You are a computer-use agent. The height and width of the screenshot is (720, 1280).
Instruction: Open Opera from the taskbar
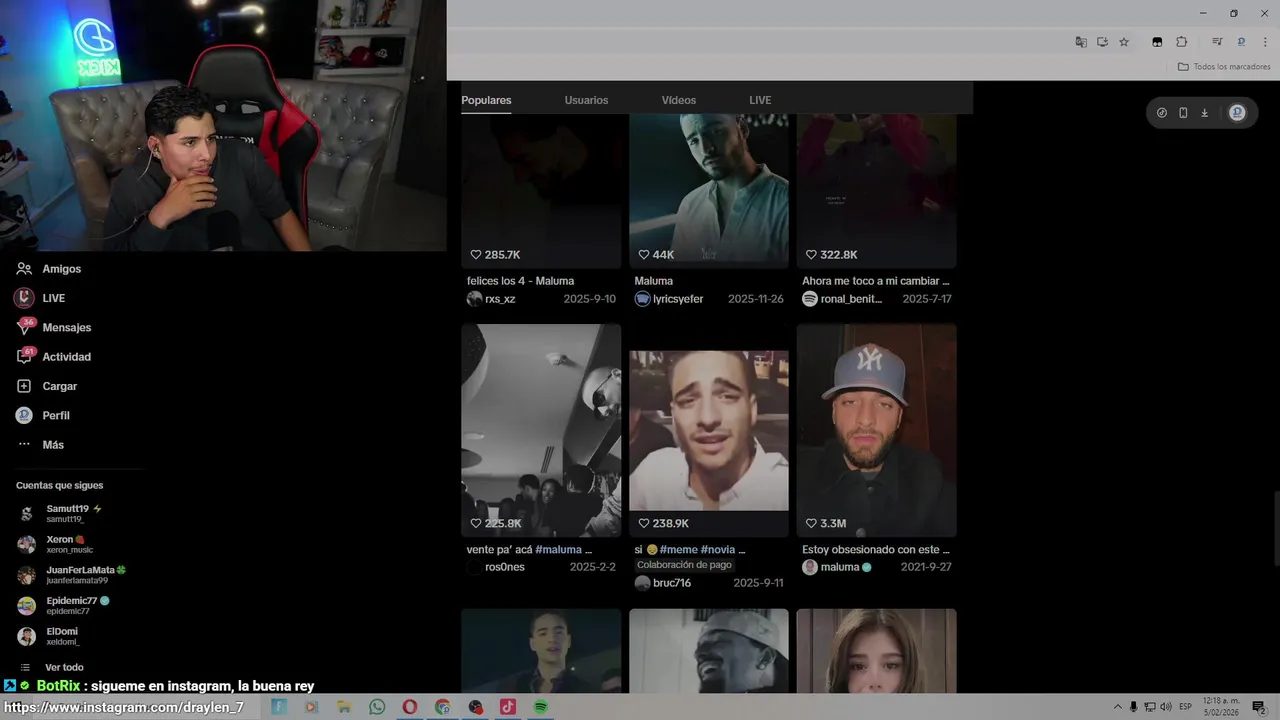[x=410, y=707]
